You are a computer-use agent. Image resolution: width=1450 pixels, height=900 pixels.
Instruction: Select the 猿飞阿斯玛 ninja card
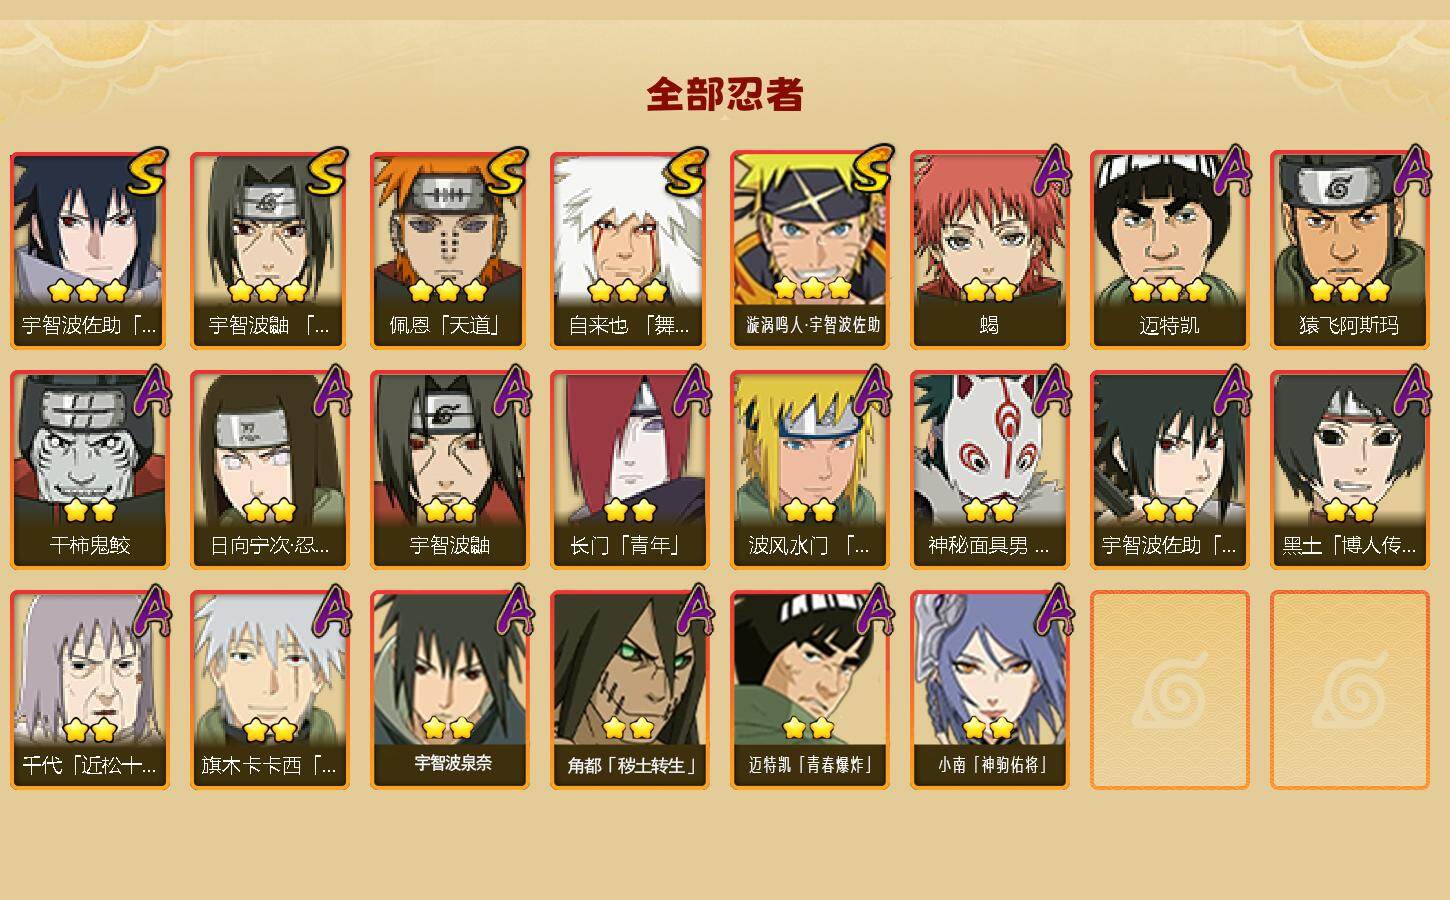pos(1349,250)
